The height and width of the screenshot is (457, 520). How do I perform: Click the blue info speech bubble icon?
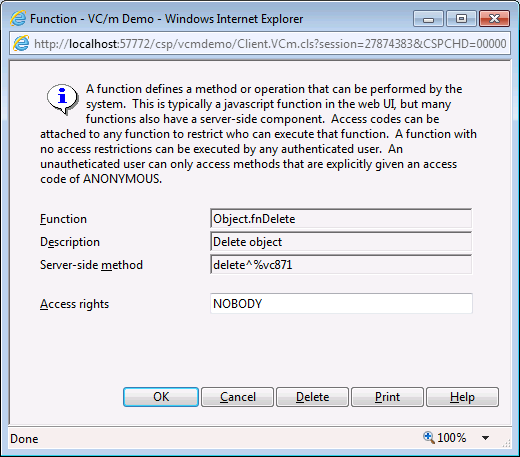point(62,99)
